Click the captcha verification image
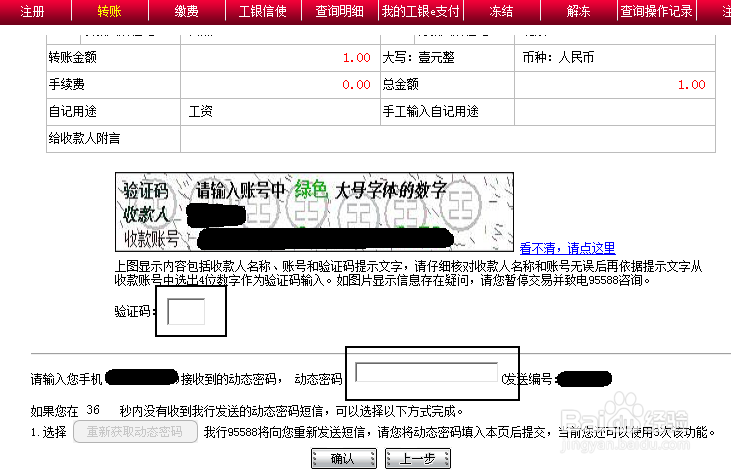Image resolution: width=731 pixels, height=470 pixels. coord(314,212)
